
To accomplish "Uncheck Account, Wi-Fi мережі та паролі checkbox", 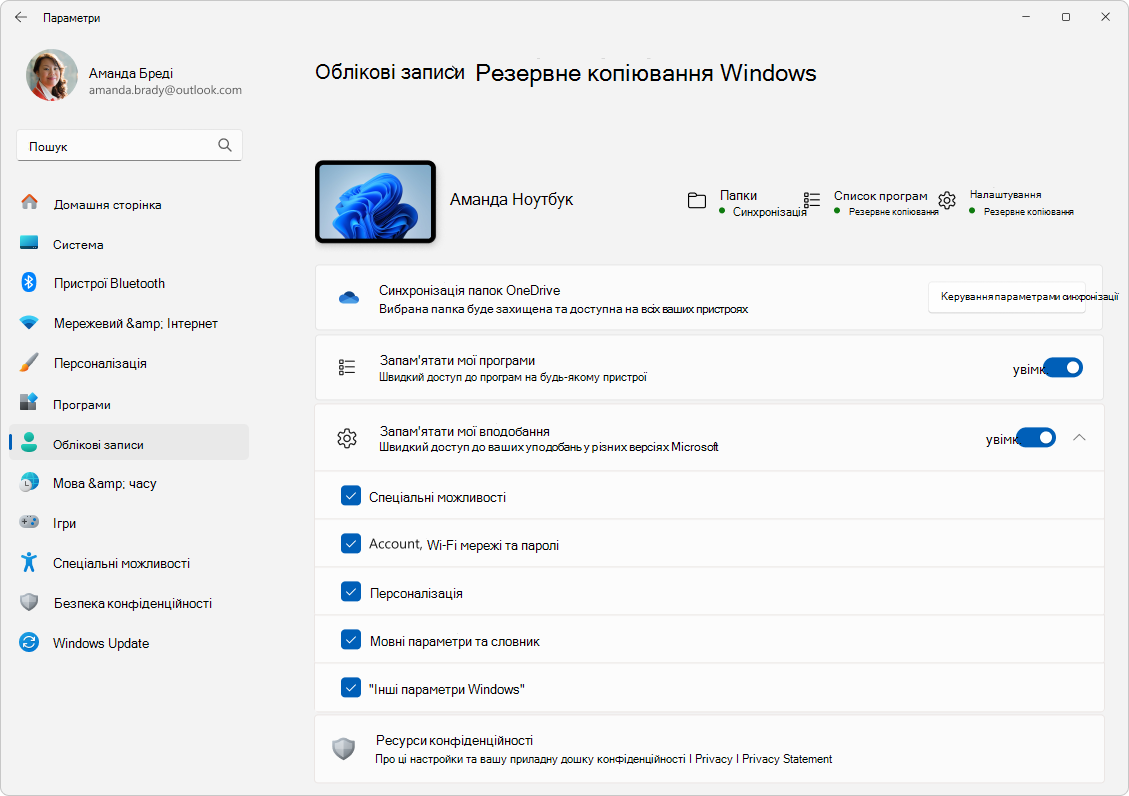I will pyautogui.click(x=351, y=543).
